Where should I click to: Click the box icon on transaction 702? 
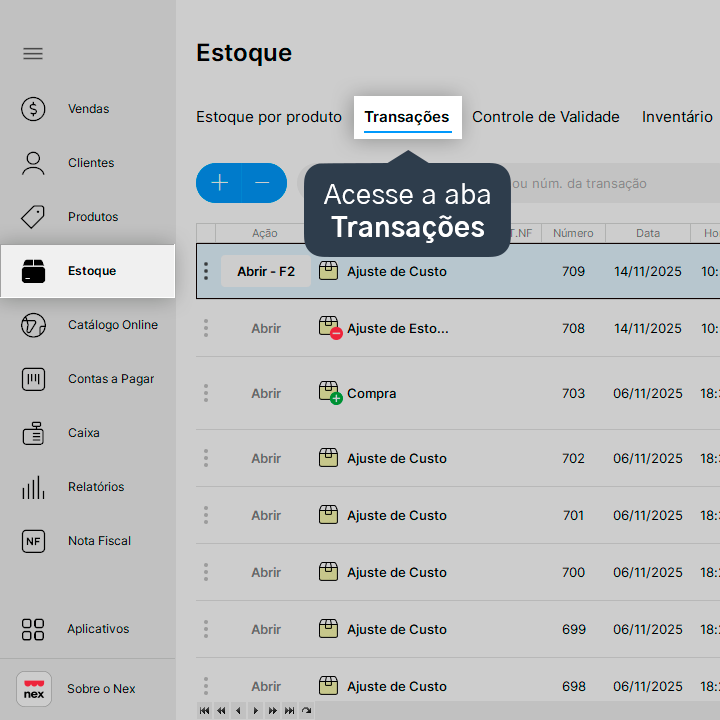328,458
